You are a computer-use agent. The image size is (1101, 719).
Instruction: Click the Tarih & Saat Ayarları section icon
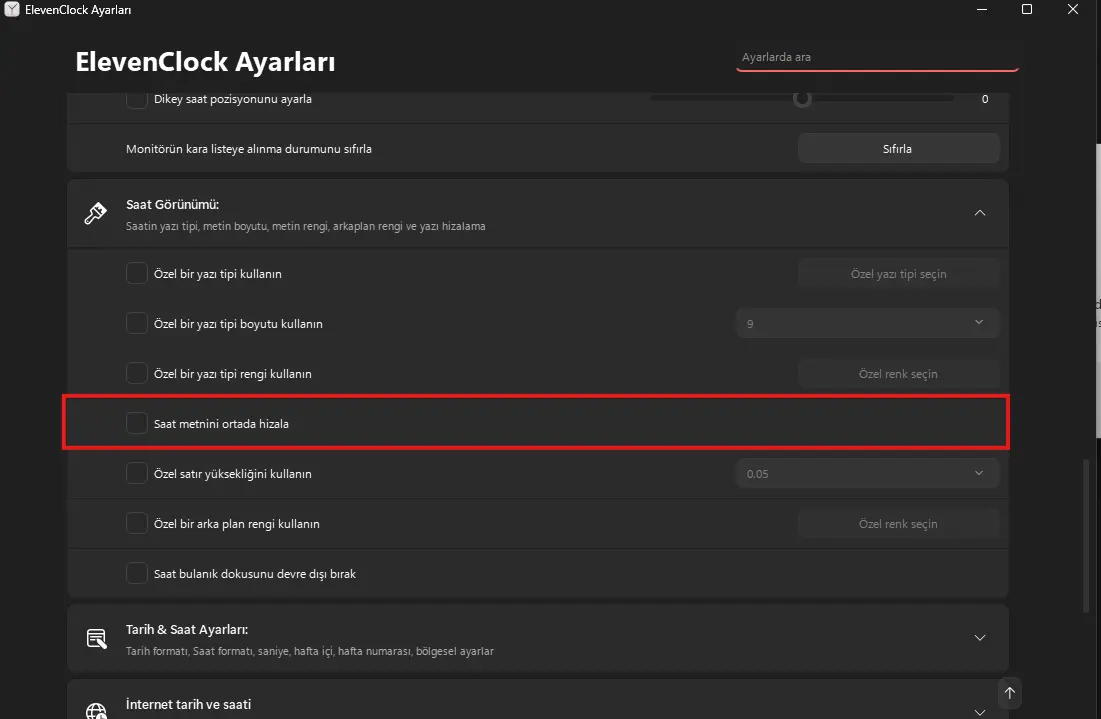click(x=96, y=638)
